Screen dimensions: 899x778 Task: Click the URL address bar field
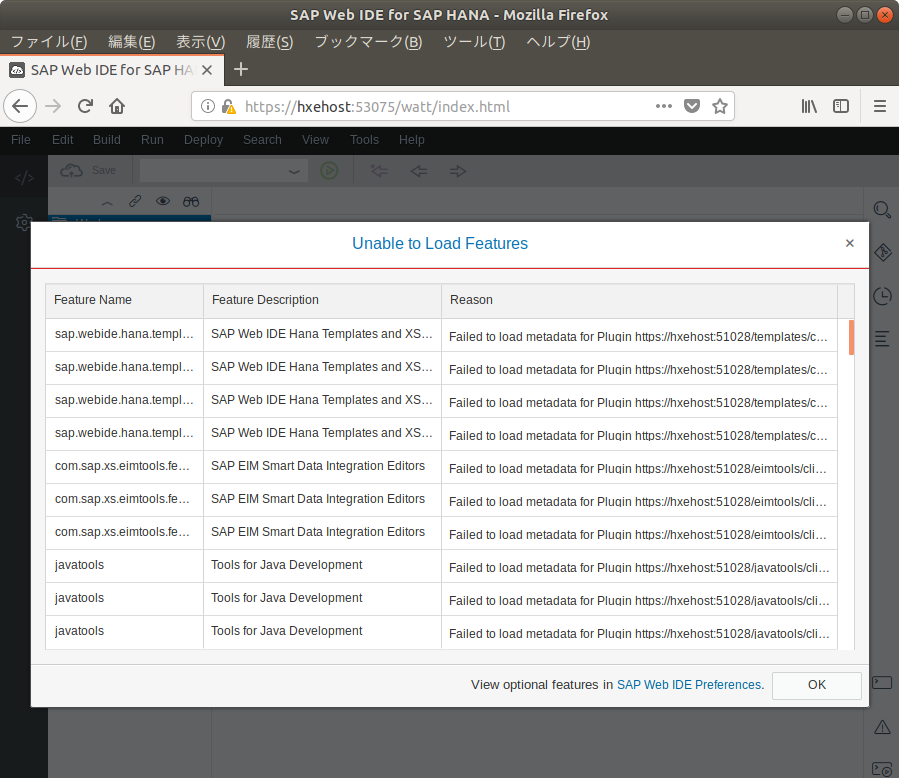pos(440,106)
